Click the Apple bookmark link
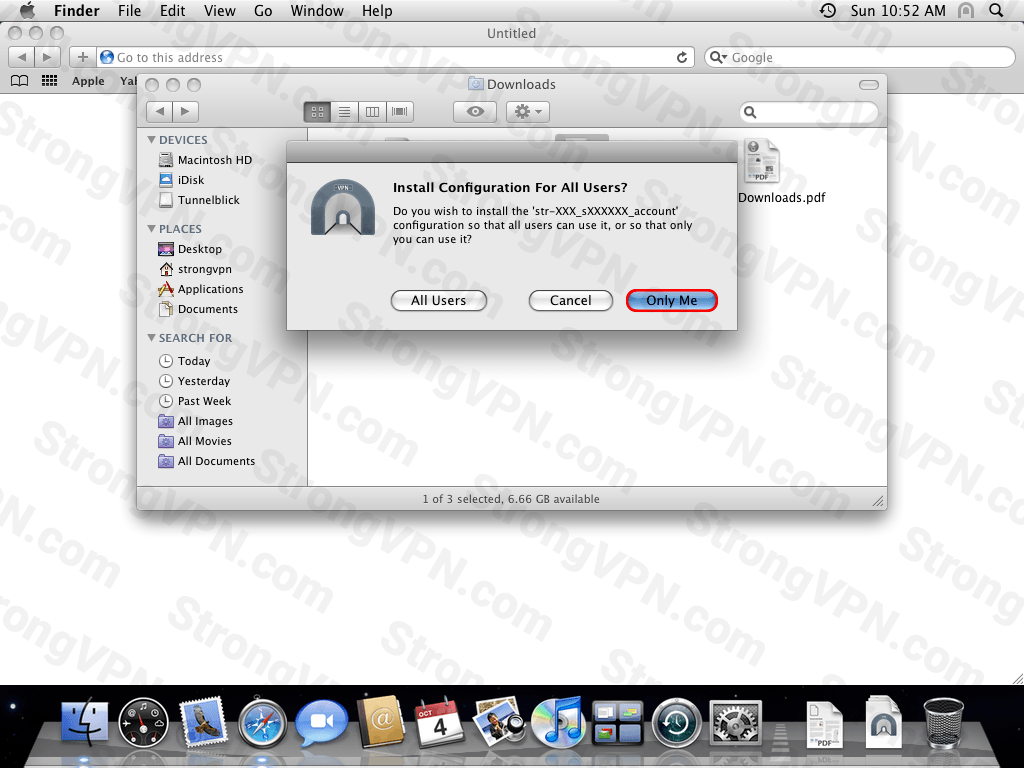This screenshot has width=1024, height=768. 88,81
